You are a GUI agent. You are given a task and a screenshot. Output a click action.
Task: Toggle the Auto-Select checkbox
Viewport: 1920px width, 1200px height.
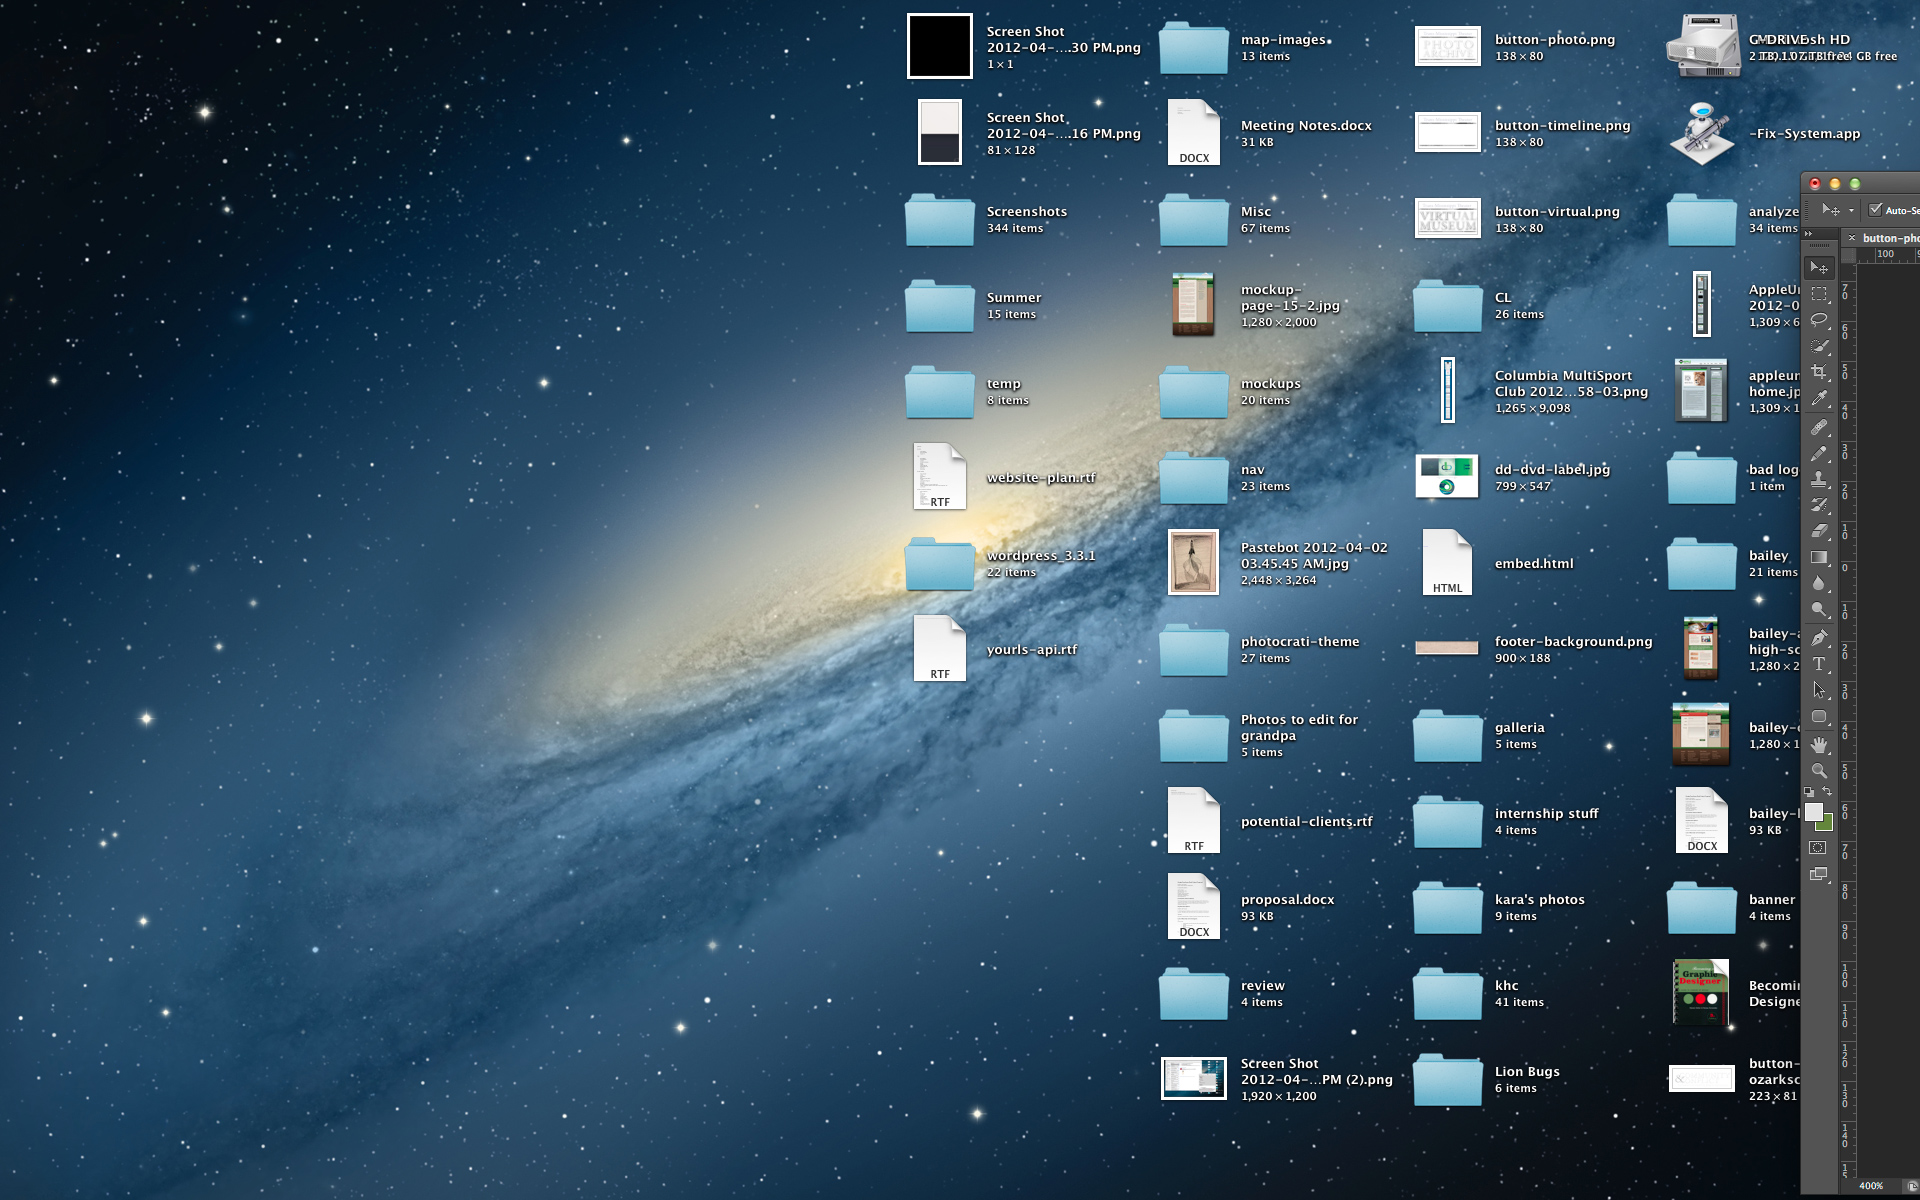coord(1875,210)
